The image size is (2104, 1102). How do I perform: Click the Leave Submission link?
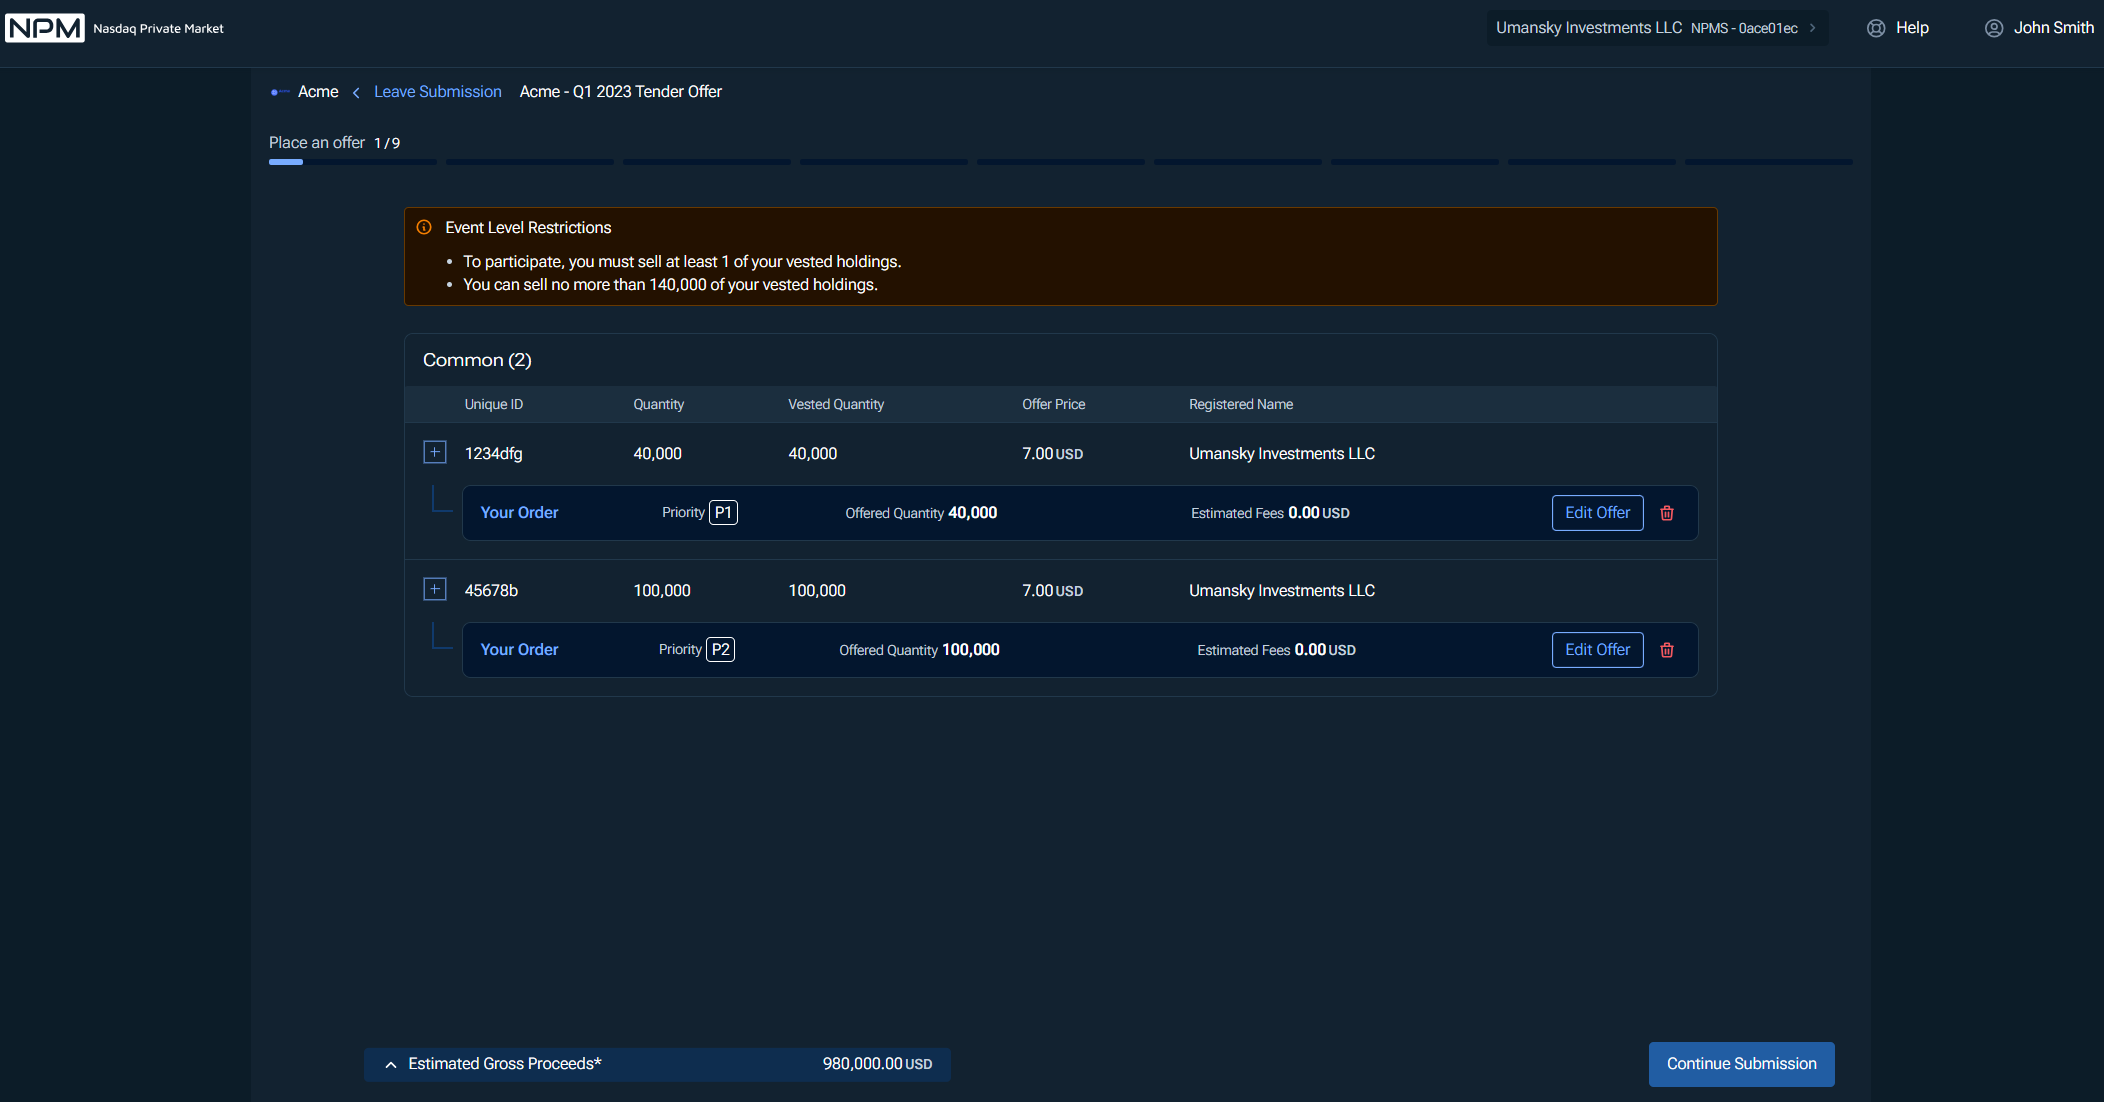click(438, 92)
